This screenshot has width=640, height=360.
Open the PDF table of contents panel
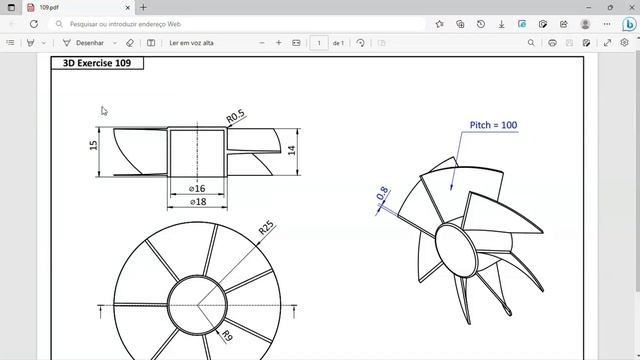tap(10, 43)
